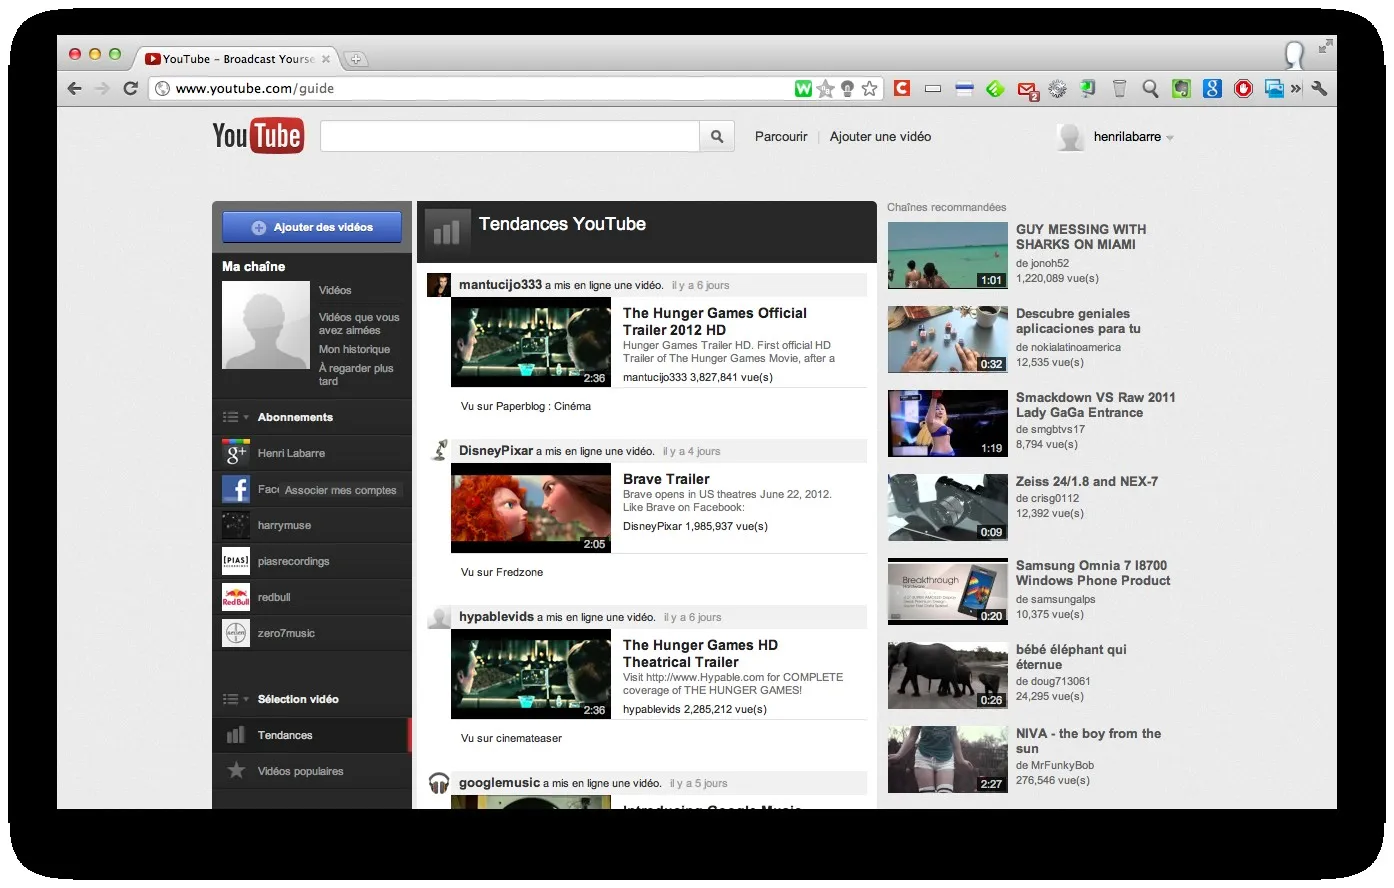Click the Gmail extension icon
The height and width of the screenshot is (888, 1394).
[x=1028, y=90]
